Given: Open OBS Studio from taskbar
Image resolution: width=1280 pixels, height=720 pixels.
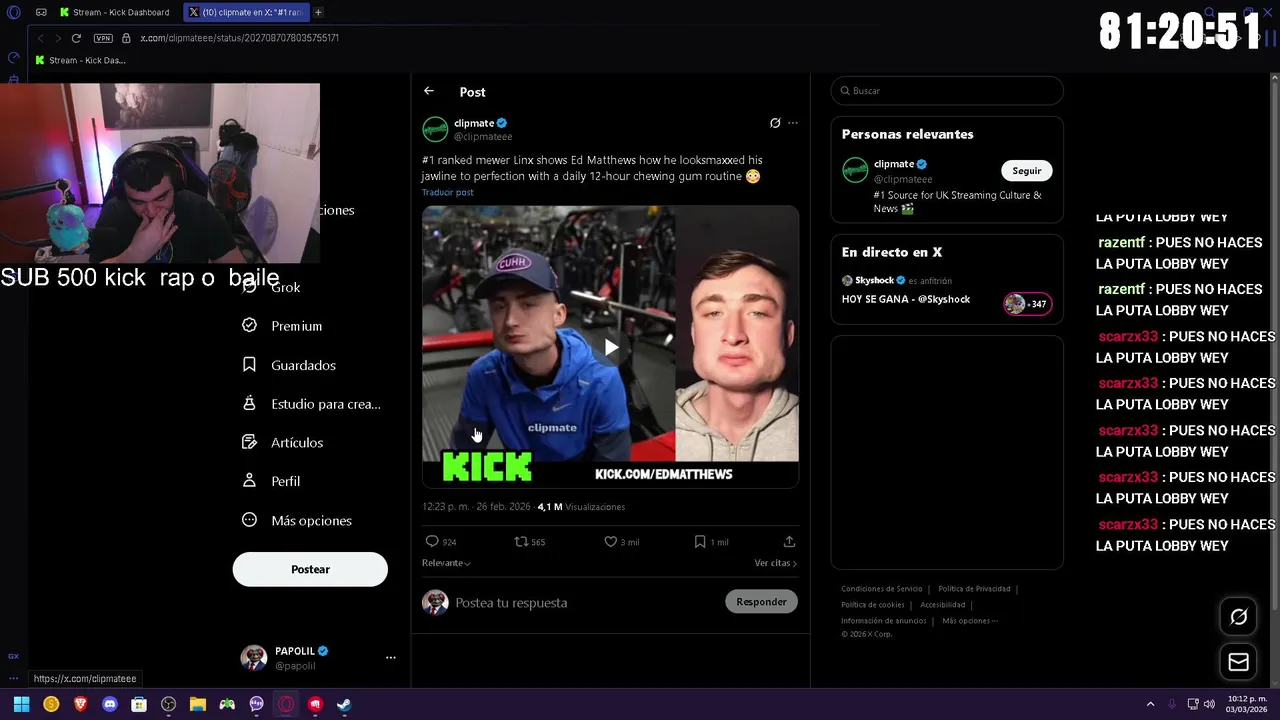Looking at the screenshot, I should (168, 704).
